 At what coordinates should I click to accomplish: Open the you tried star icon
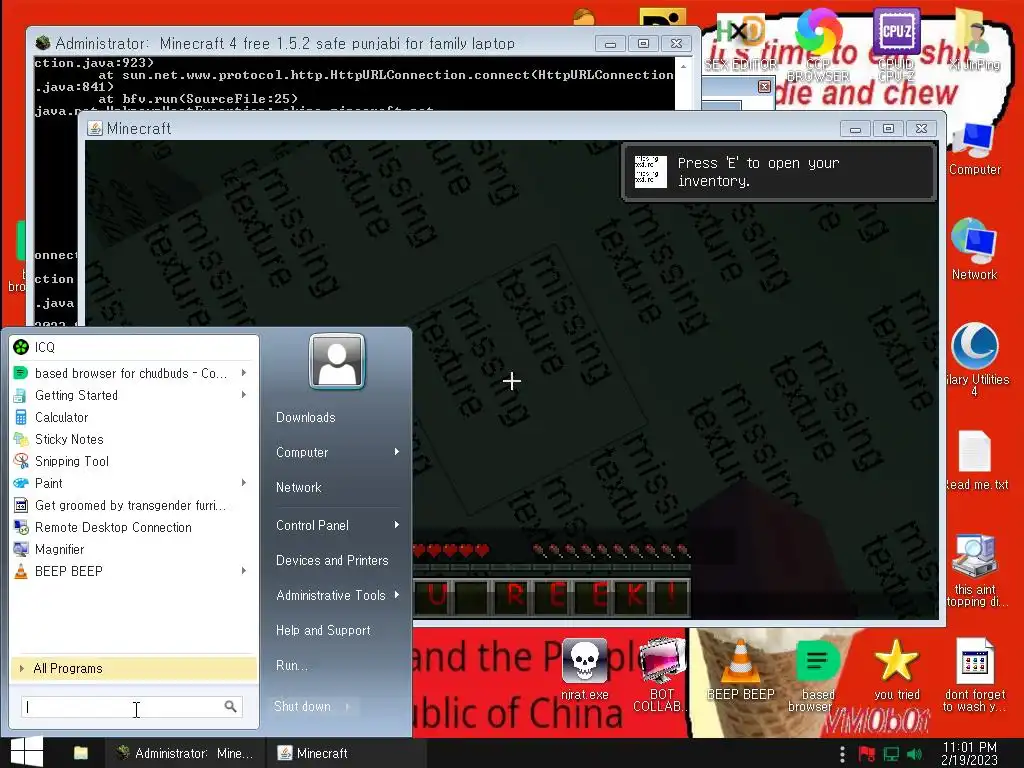tap(897, 669)
